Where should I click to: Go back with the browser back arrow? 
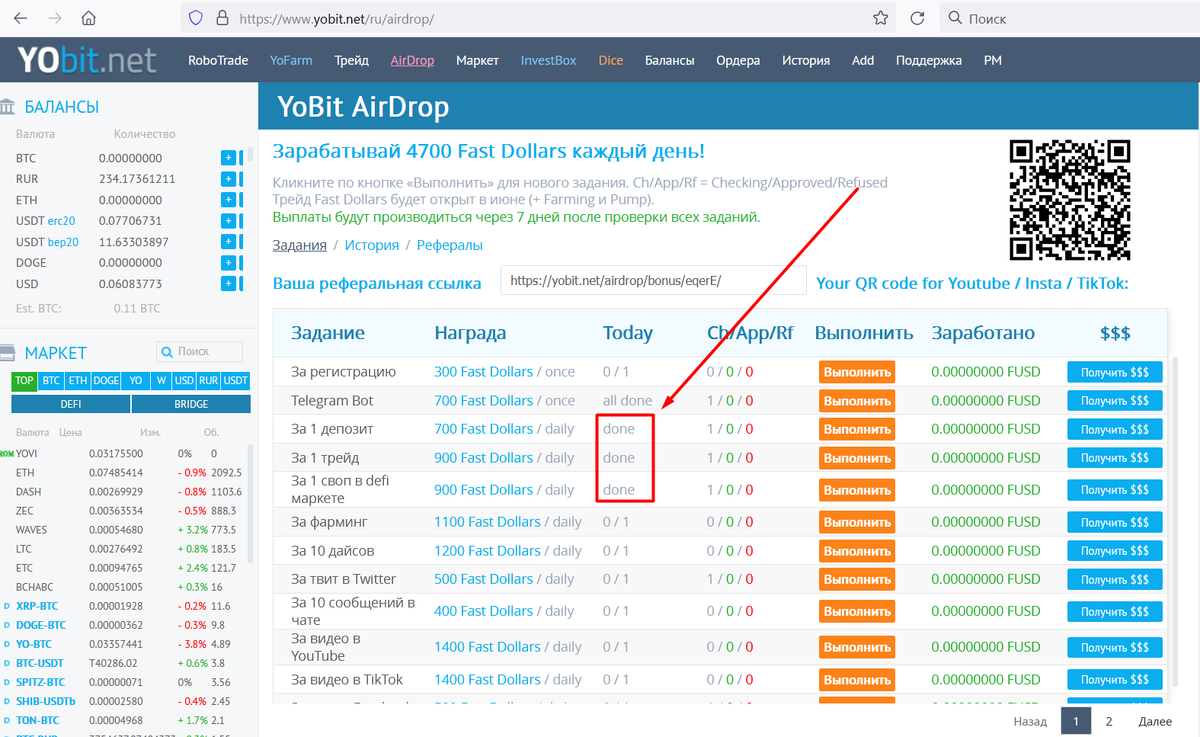(x=20, y=18)
